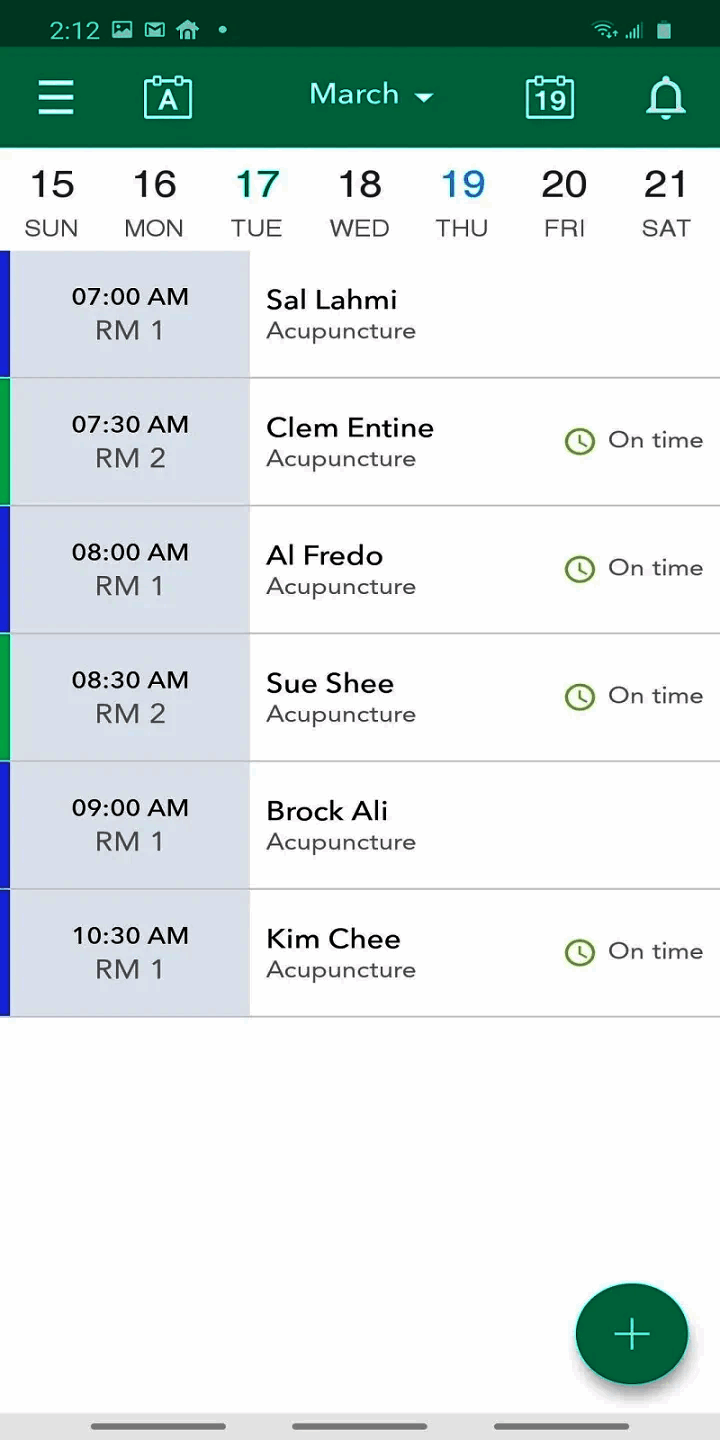This screenshot has height=1440, width=720.
Task: Open the day 19 calendar view icon
Action: pos(550,97)
